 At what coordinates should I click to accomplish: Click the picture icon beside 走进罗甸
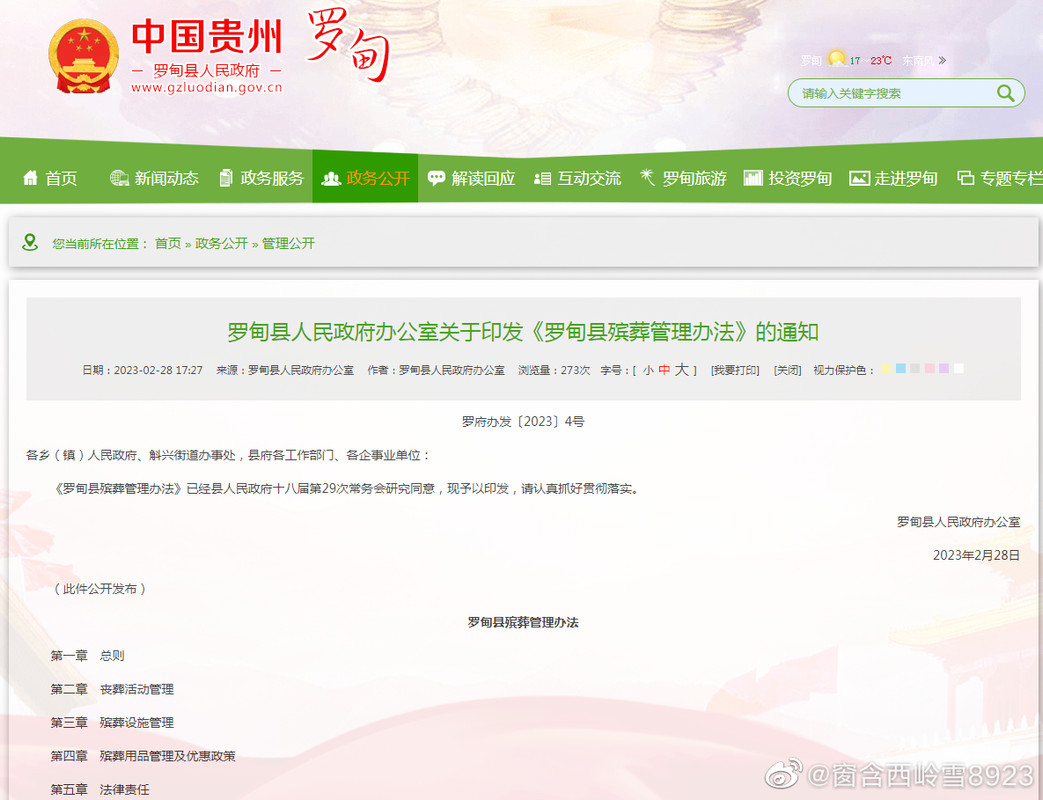click(x=859, y=178)
